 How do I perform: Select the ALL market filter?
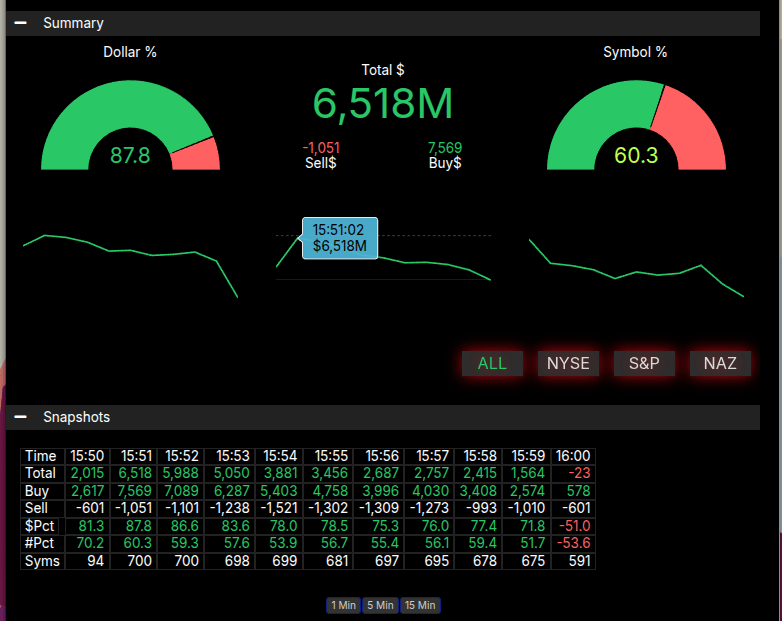[492, 363]
